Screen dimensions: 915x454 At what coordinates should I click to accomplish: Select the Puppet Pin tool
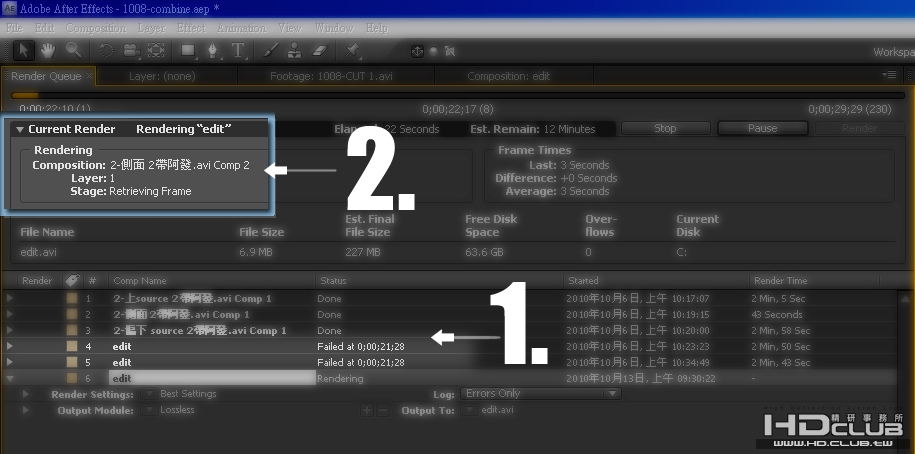[352, 51]
